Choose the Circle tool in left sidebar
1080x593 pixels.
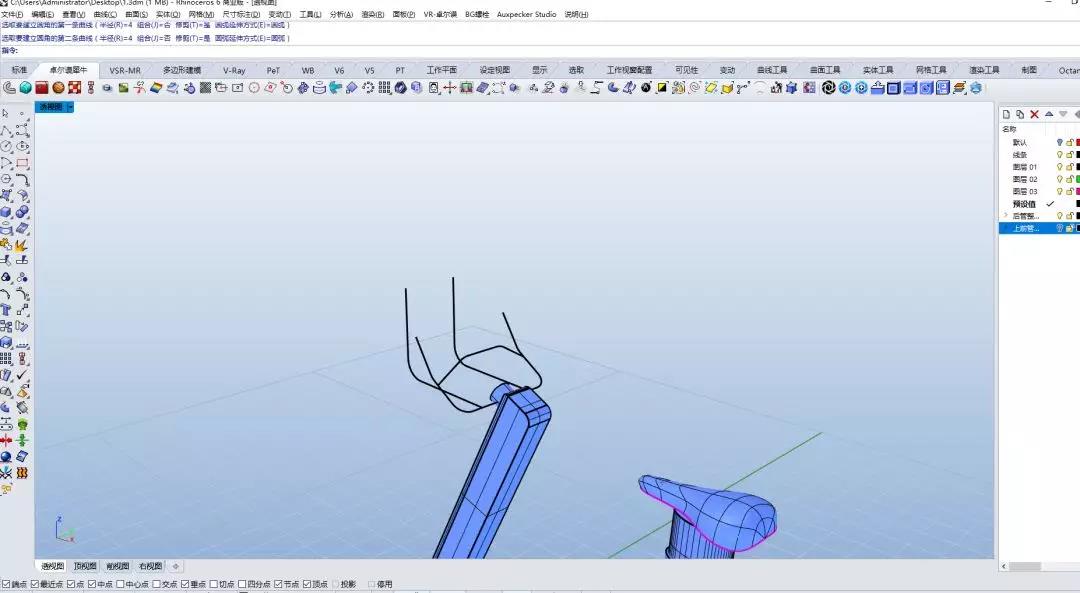coord(6,147)
